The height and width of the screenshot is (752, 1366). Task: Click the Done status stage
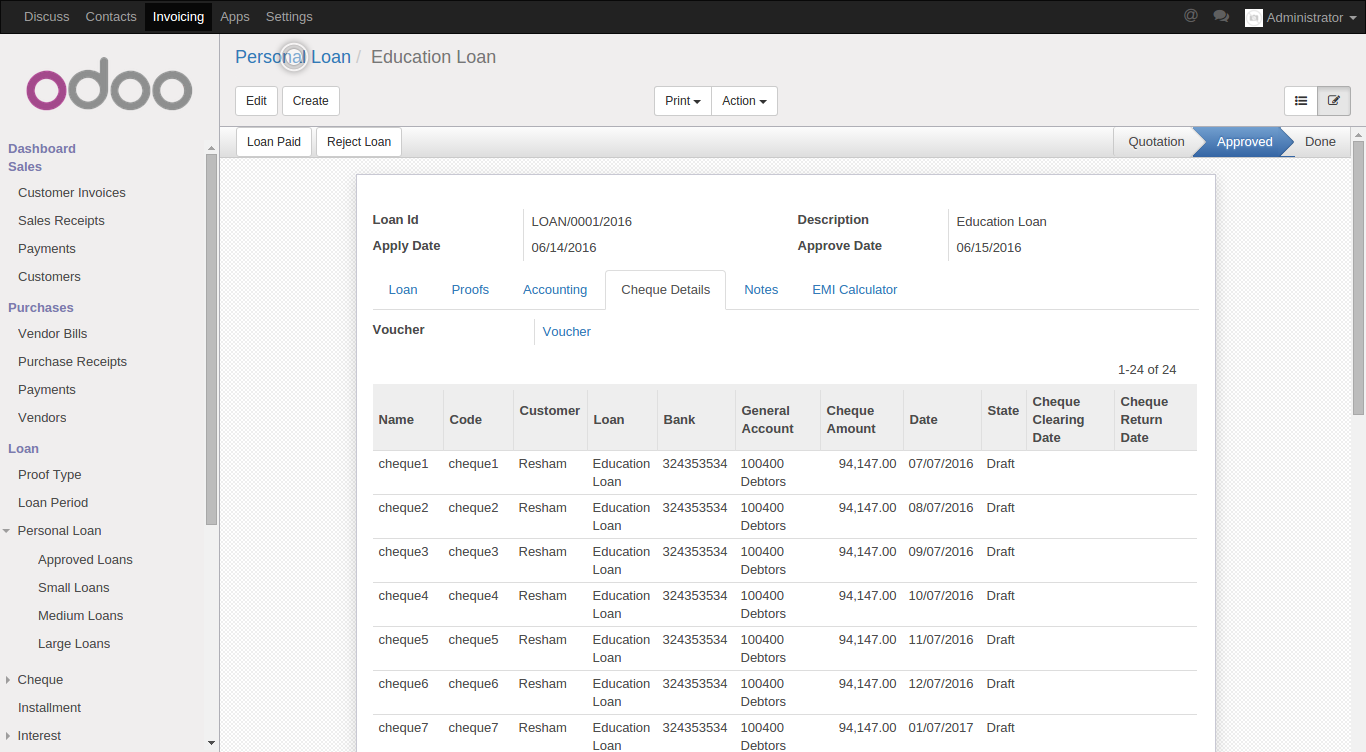click(1320, 142)
